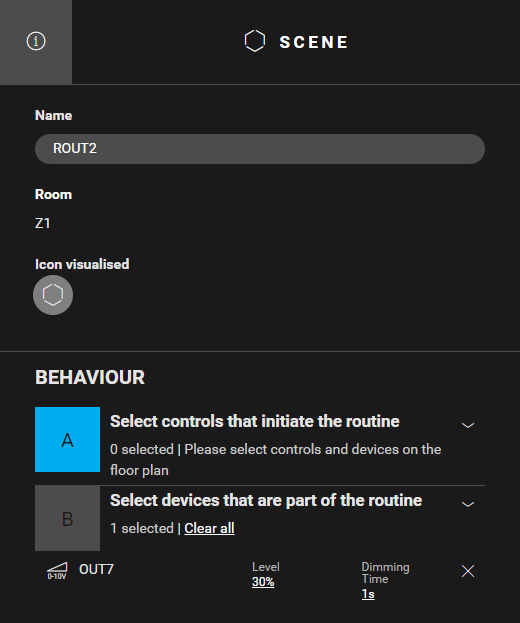
Task: Select the OUT7 device entry
Action: point(96,569)
